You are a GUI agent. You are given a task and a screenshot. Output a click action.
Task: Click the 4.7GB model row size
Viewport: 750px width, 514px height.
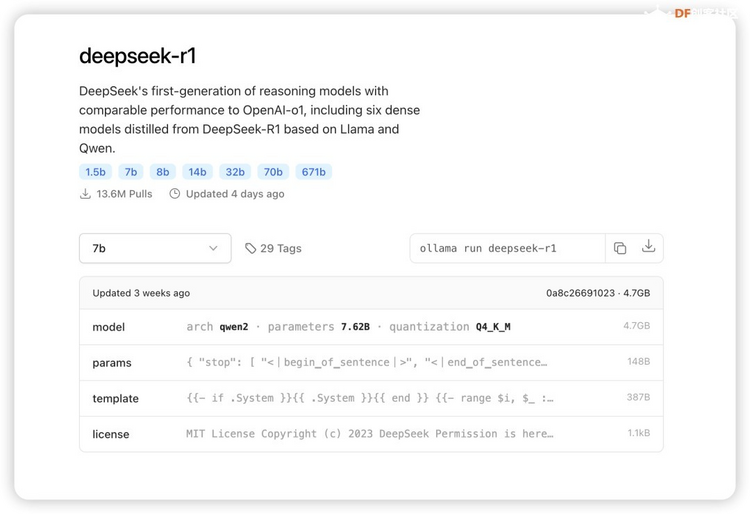[637, 326]
